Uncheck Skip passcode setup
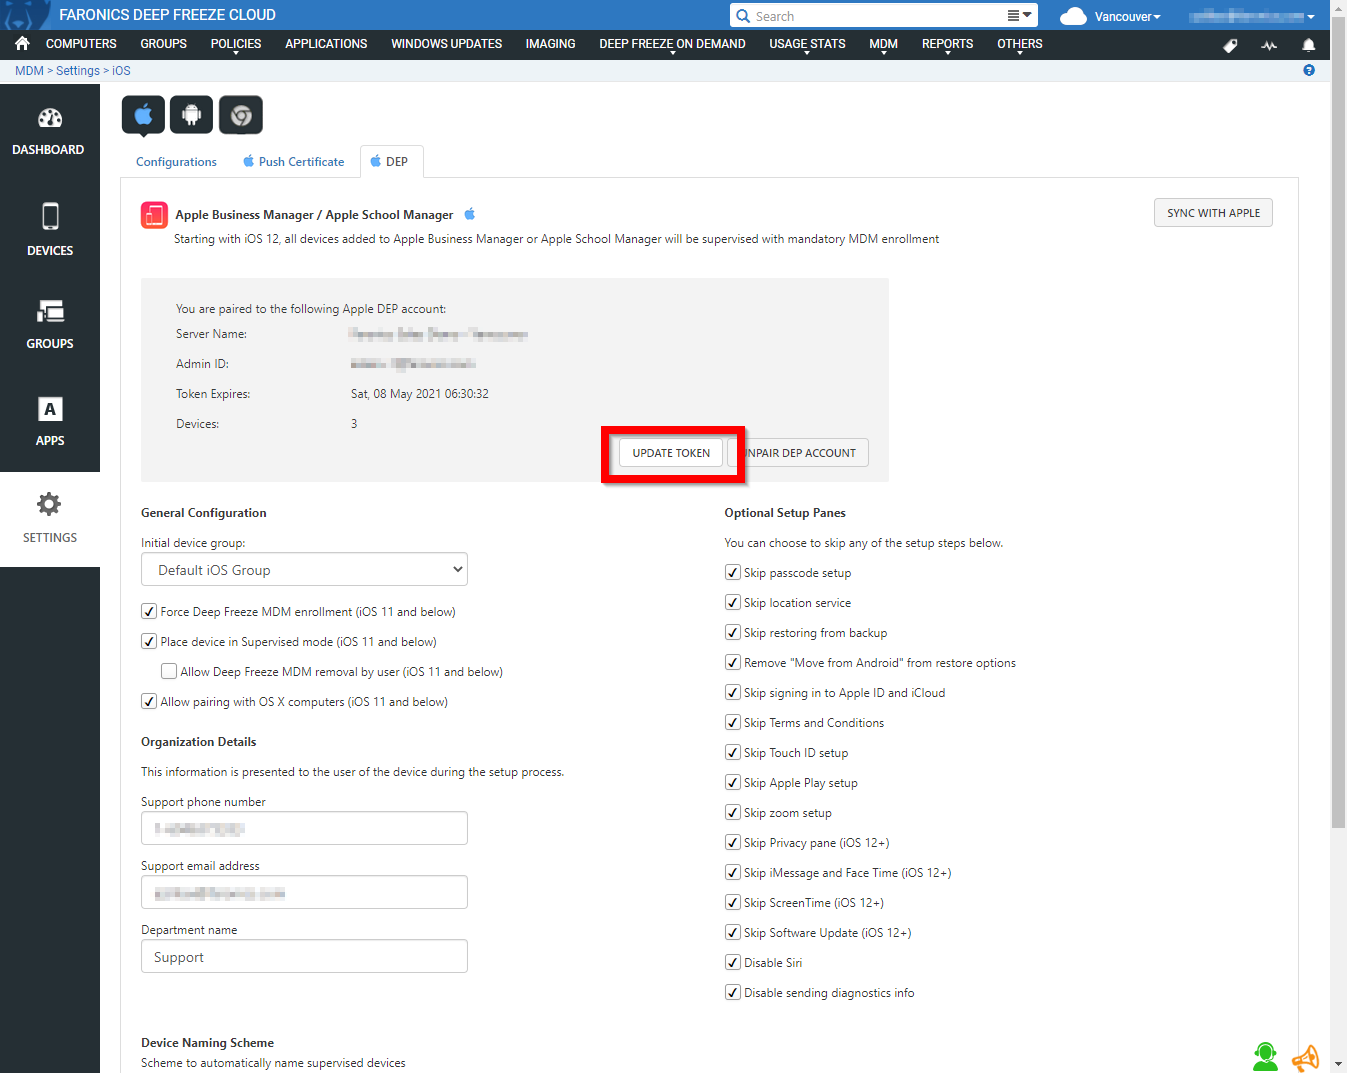1347x1073 pixels. pos(733,572)
